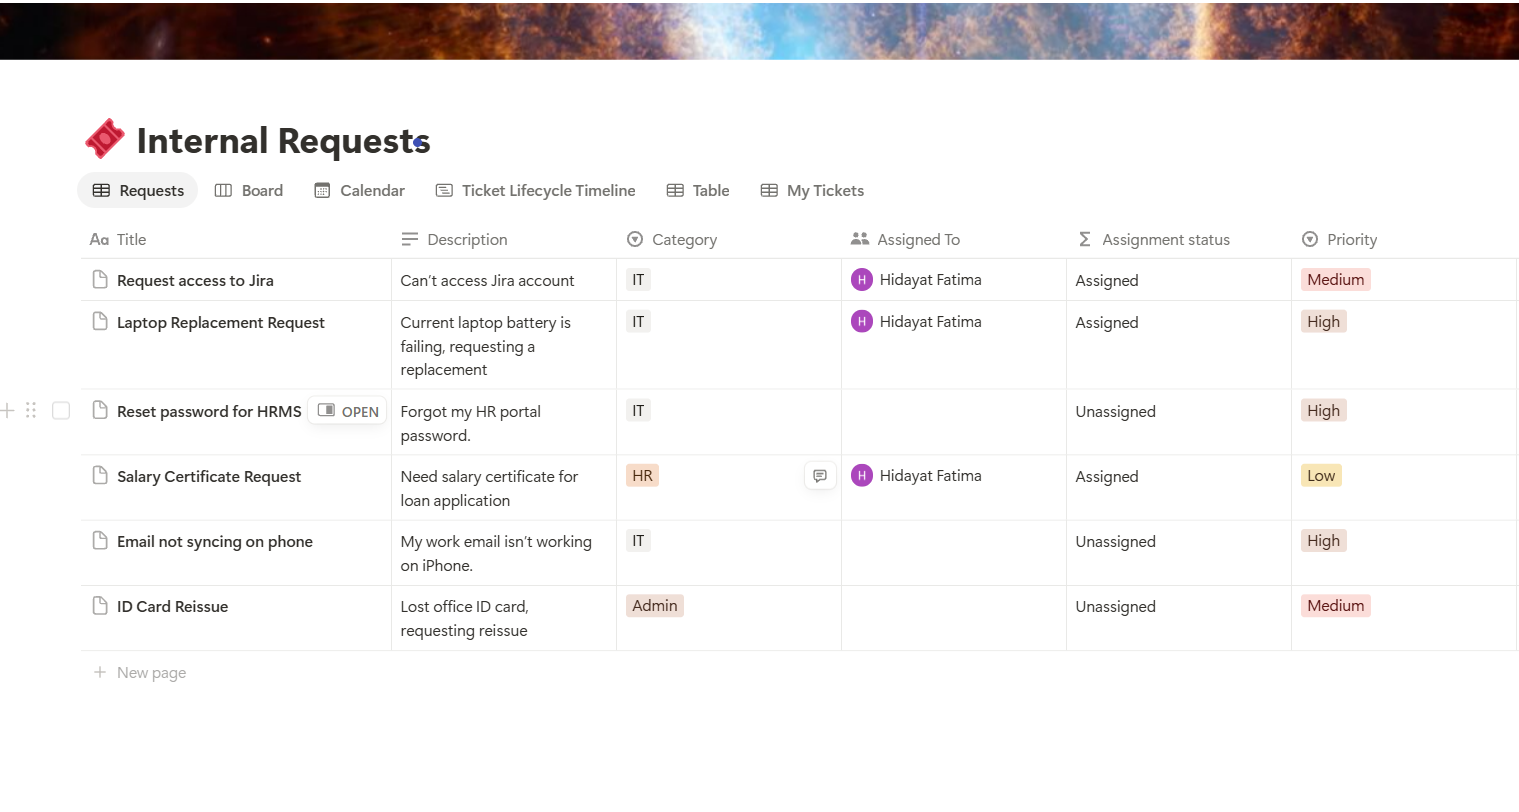Click the sigma icon on Assignment status column
Screen dimensions: 1519x812
tap(1083, 239)
